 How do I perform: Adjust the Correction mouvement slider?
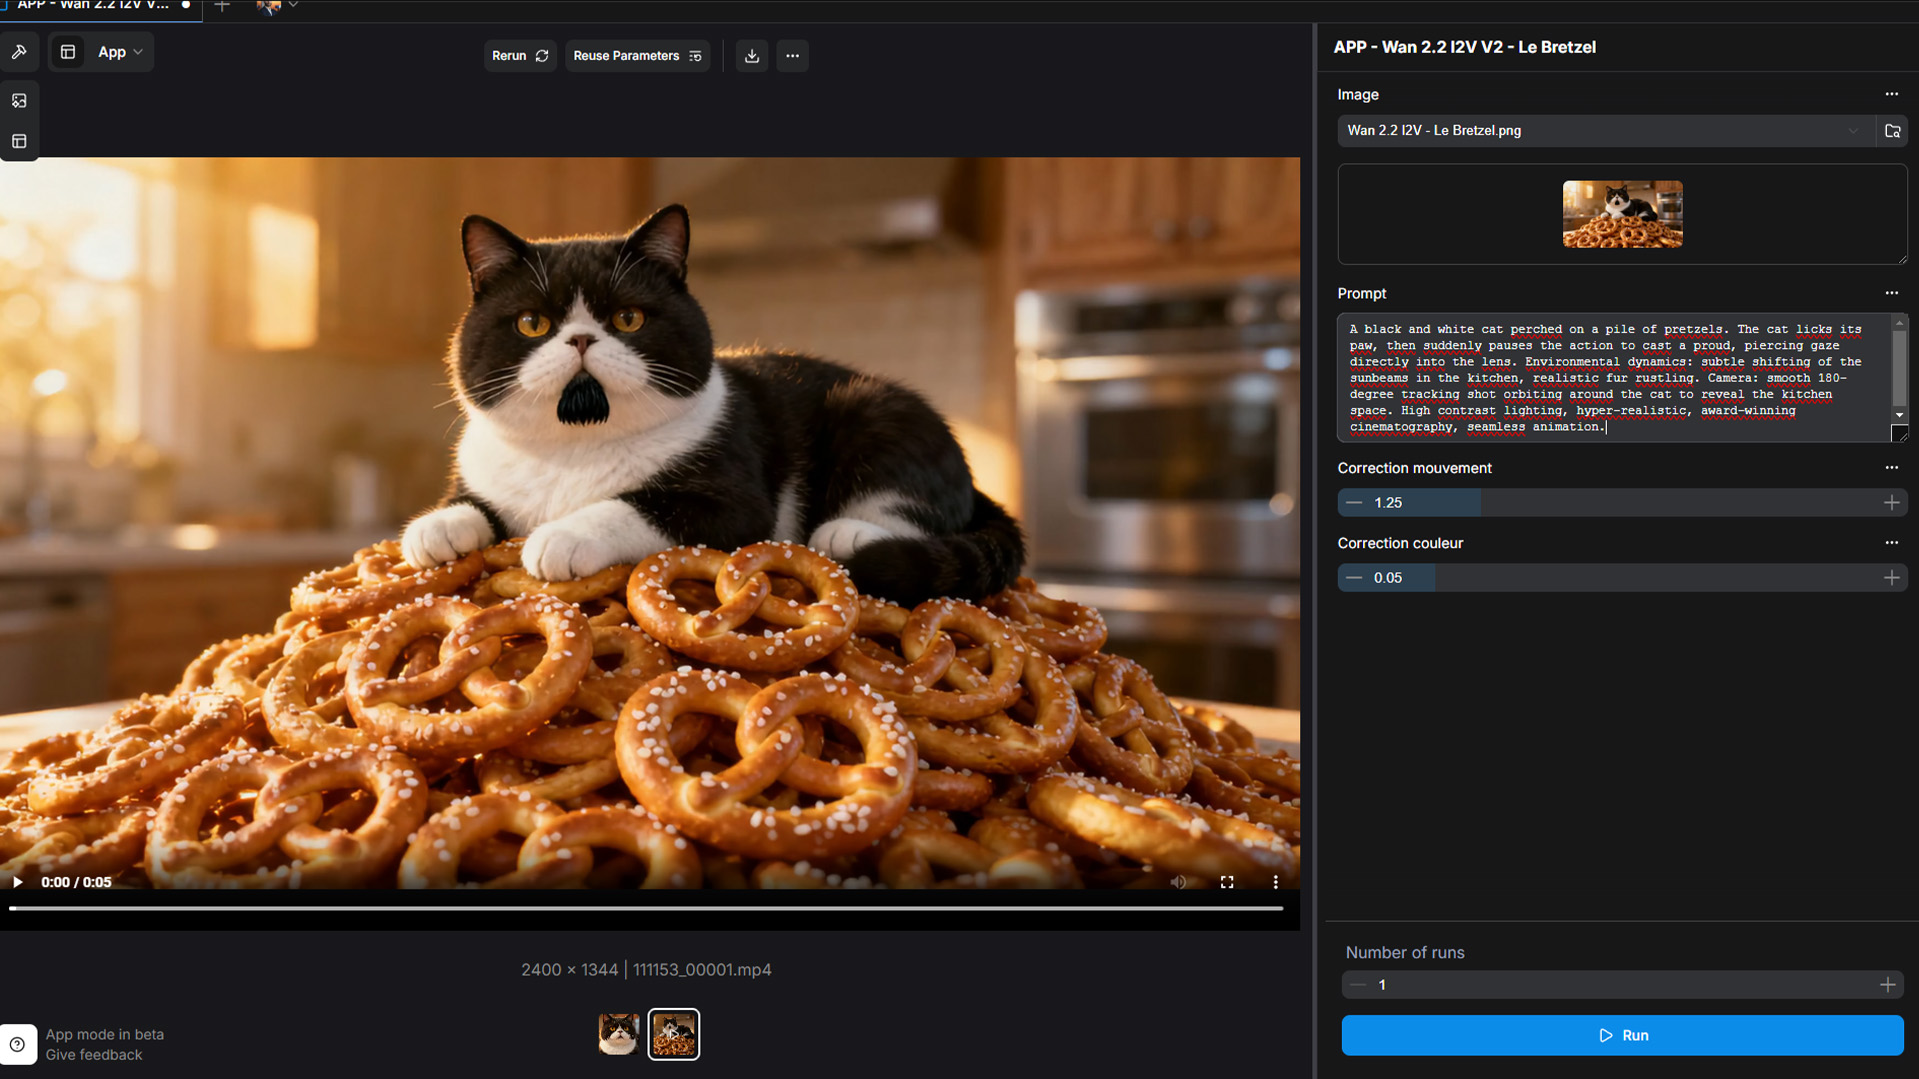pyautogui.click(x=1622, y=503)
